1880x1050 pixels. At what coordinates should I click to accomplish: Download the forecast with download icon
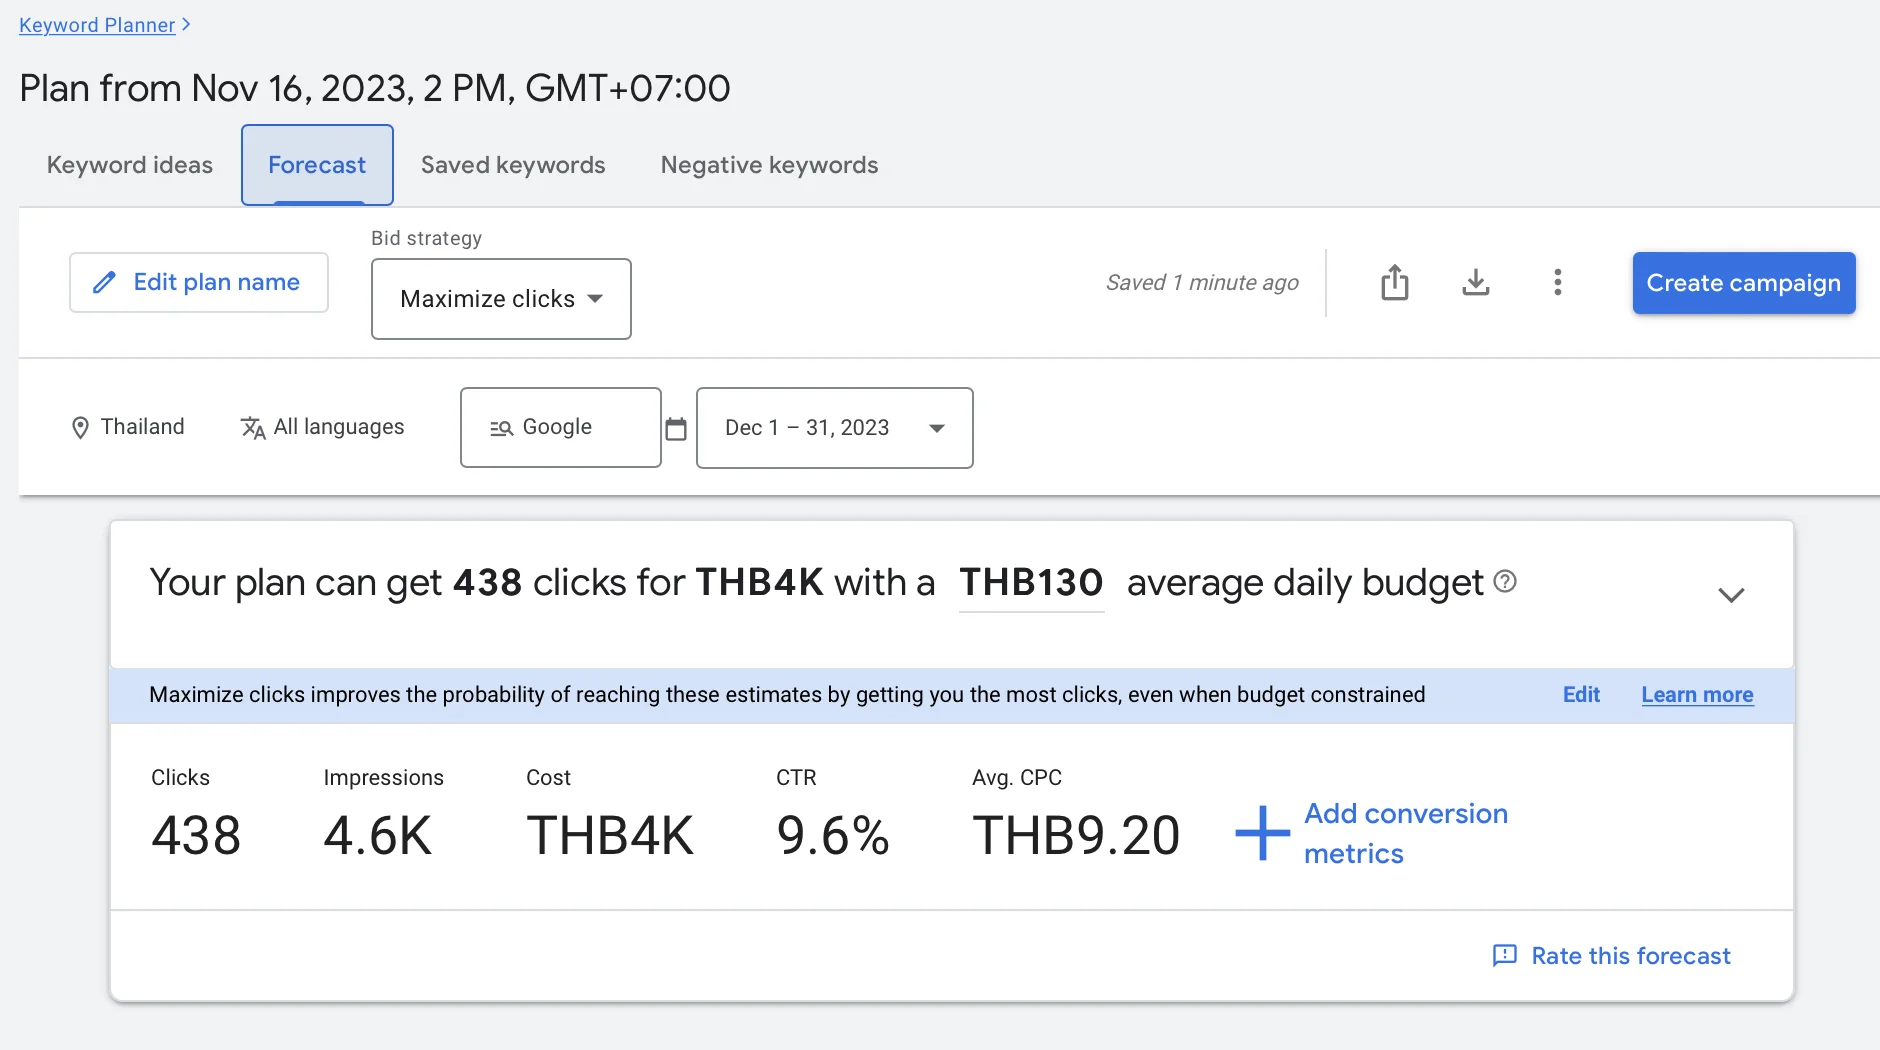click(x=1475, y=283)
